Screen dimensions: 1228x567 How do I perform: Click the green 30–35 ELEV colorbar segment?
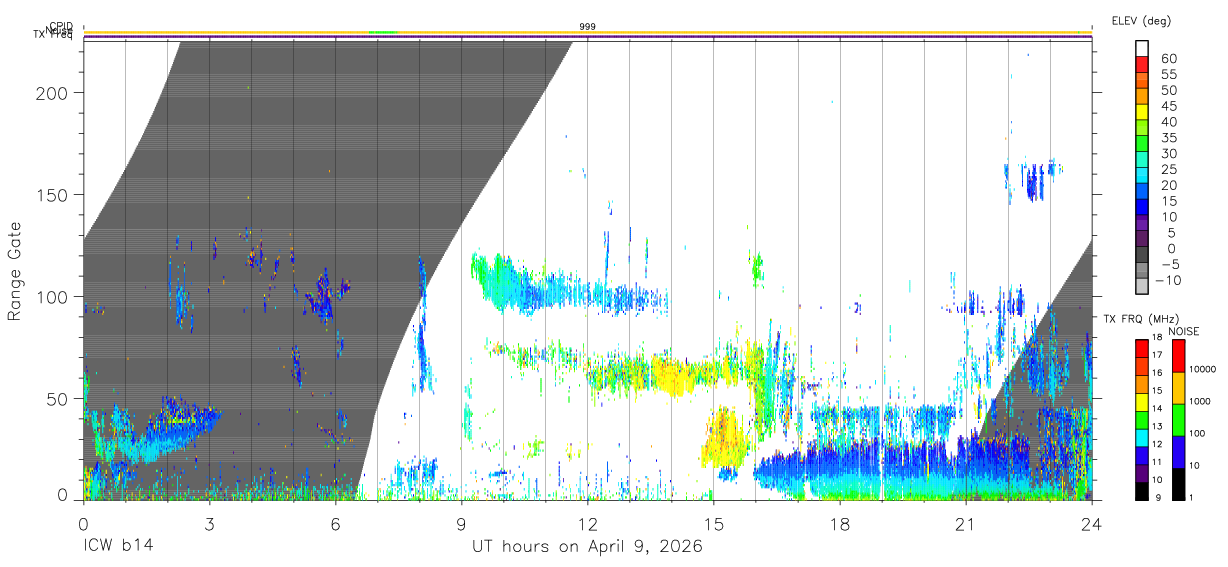[1142, 145]
